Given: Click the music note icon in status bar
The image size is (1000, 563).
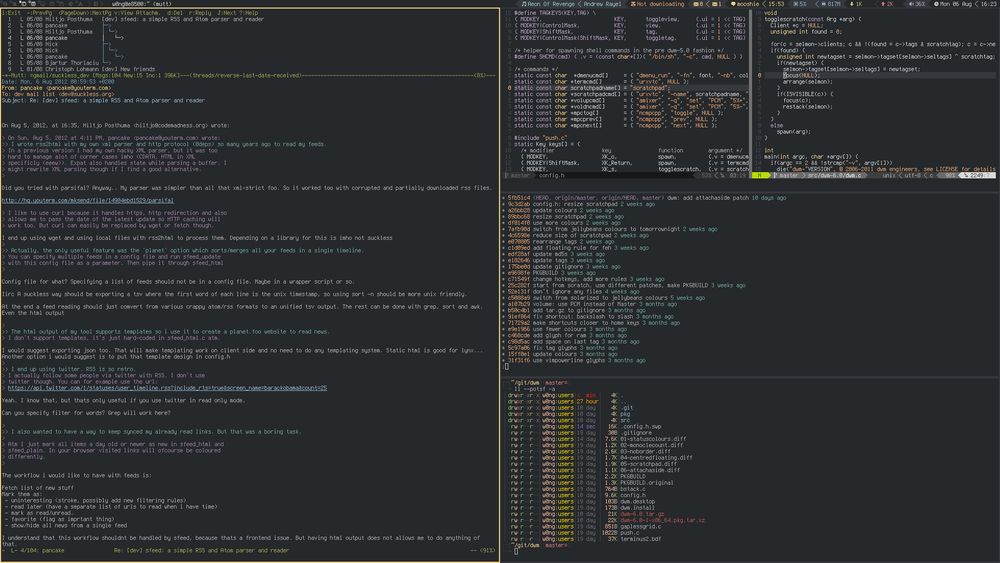Looking at the screenshot, I should (x=524, y=4).
